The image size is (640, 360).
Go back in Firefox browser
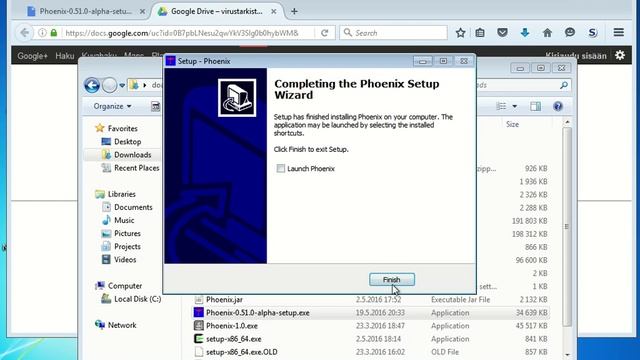point(25,33)
